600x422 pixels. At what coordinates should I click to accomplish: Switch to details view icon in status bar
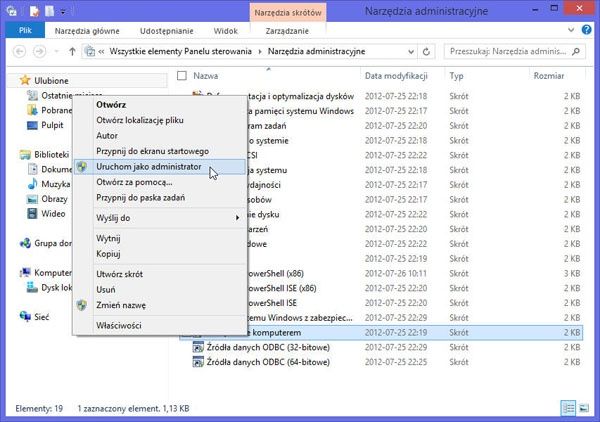(569, 408)
